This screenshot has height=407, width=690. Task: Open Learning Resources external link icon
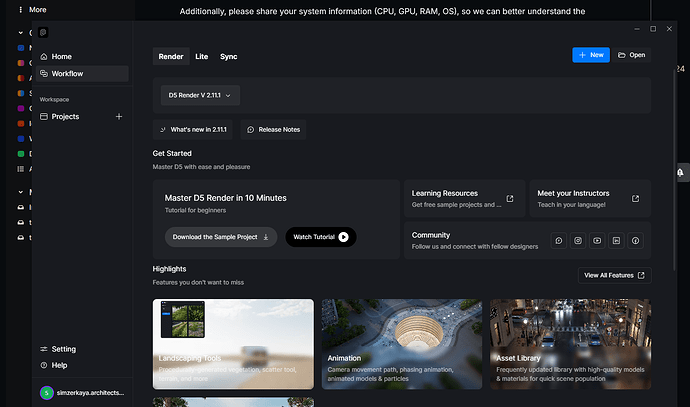[x=510, y=199]
